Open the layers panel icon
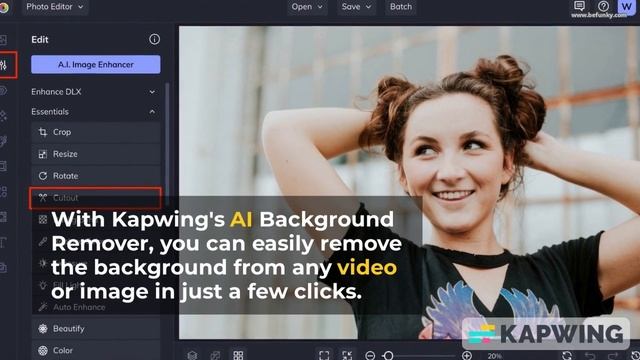Screen dimensions: 640x360 pyautogui.click(x=192, y=355)
